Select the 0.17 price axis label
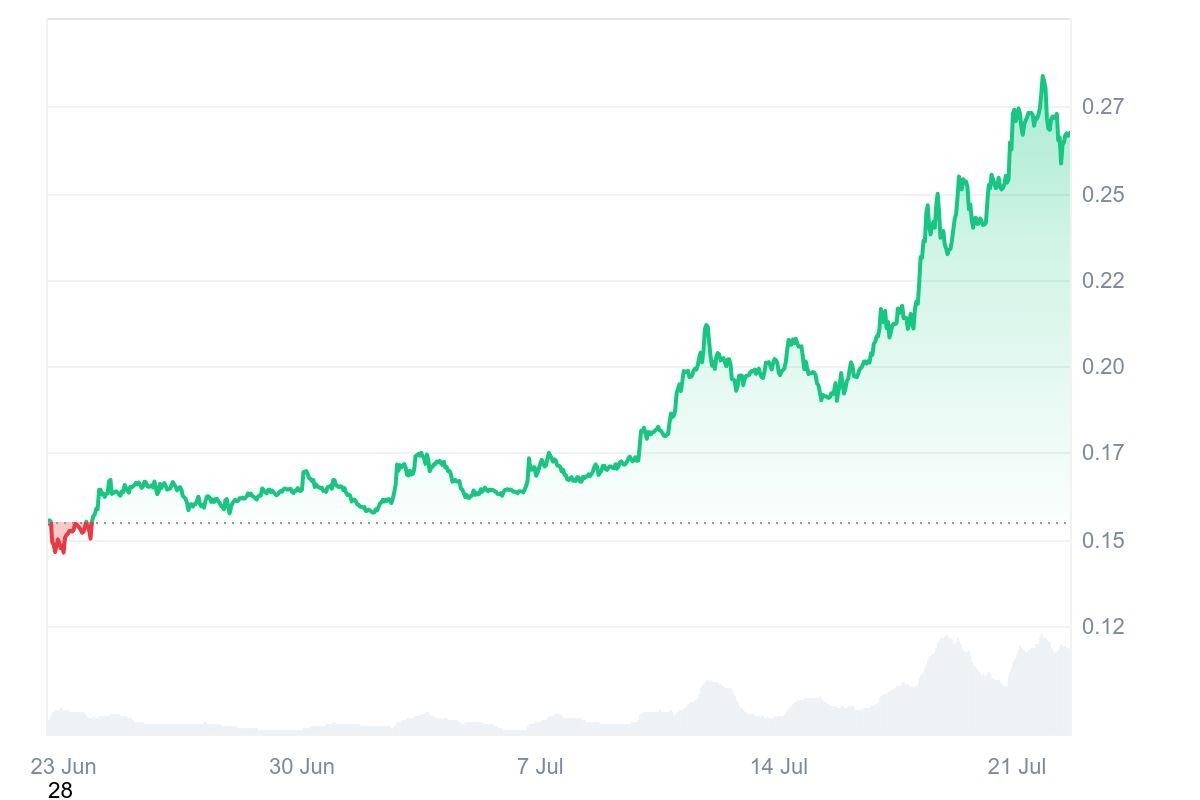 click(x=1103, y=453)
